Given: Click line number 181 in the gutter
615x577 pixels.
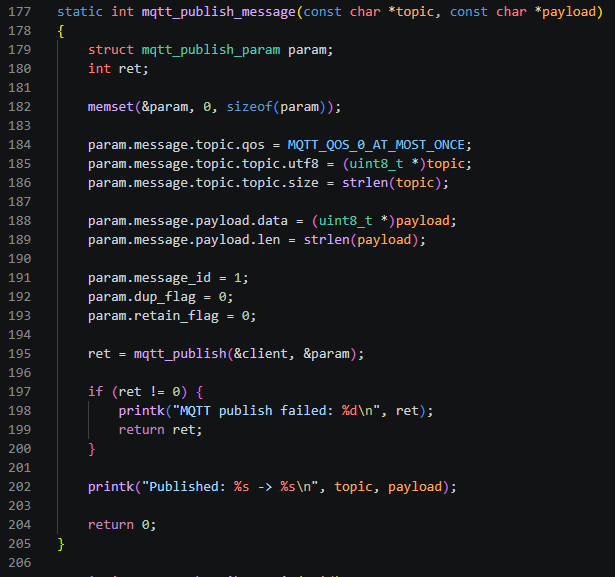Looking at the screenshot, I should click(x=20, y=88).
